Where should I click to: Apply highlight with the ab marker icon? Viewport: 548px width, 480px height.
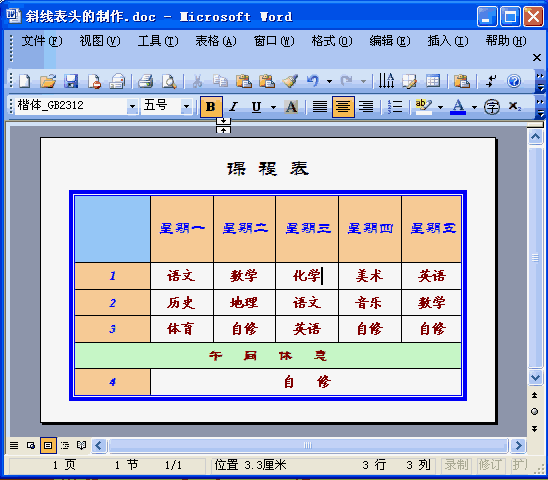click(424, 107)
